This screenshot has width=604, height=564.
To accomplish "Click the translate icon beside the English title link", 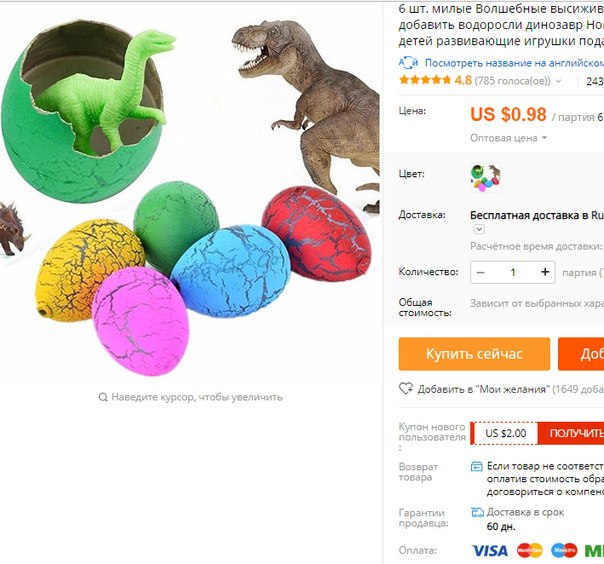I will 408,62.
